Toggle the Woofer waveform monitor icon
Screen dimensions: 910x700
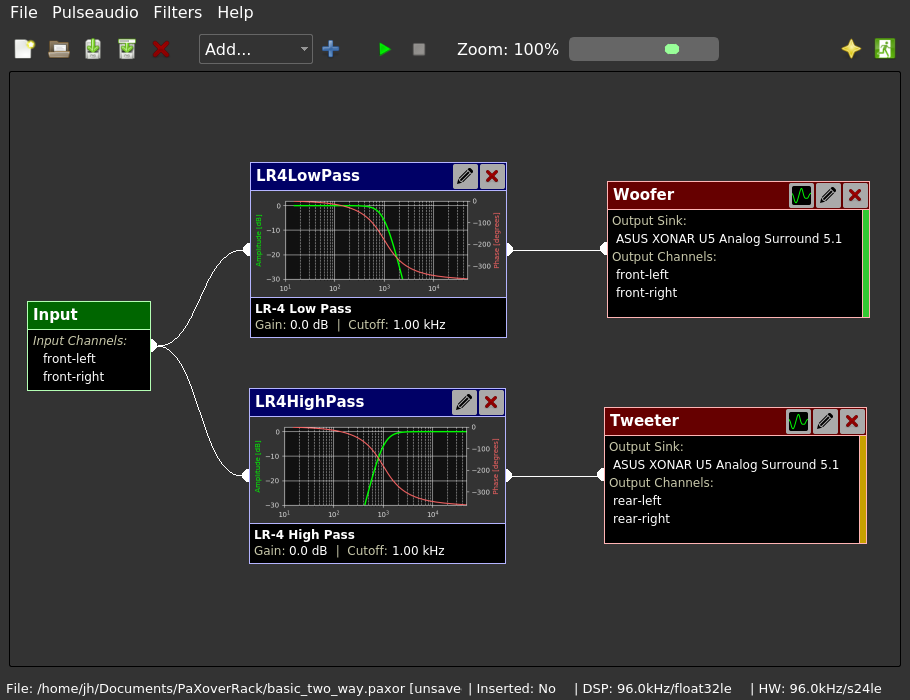coord(801,195)
